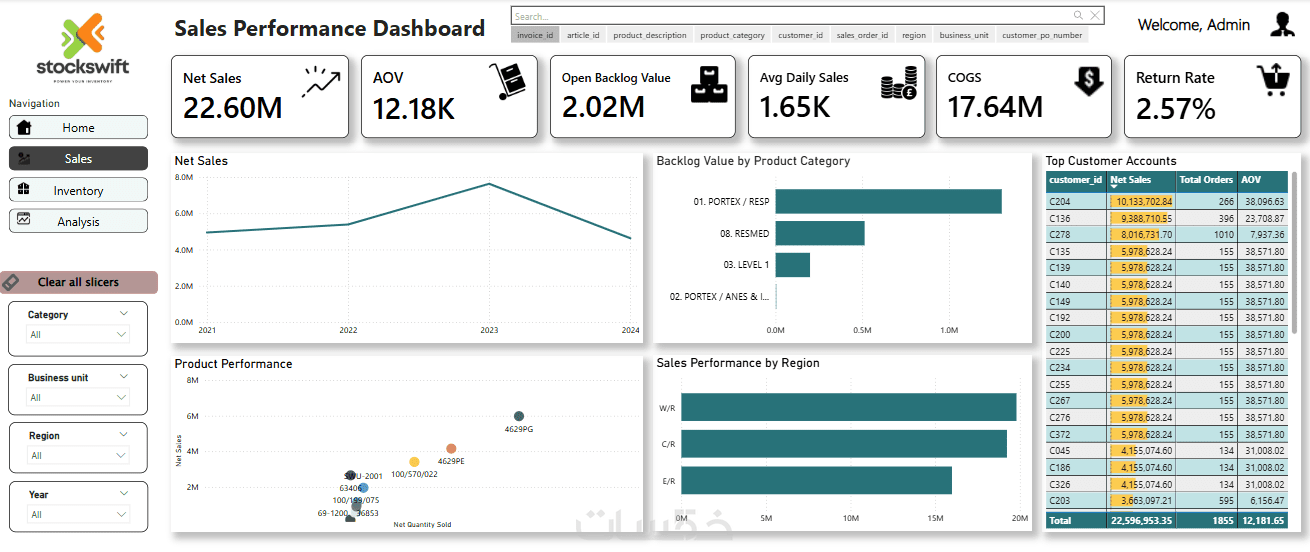Select the business_unit search field tab

pyautogui.click(x=964, y=35)
